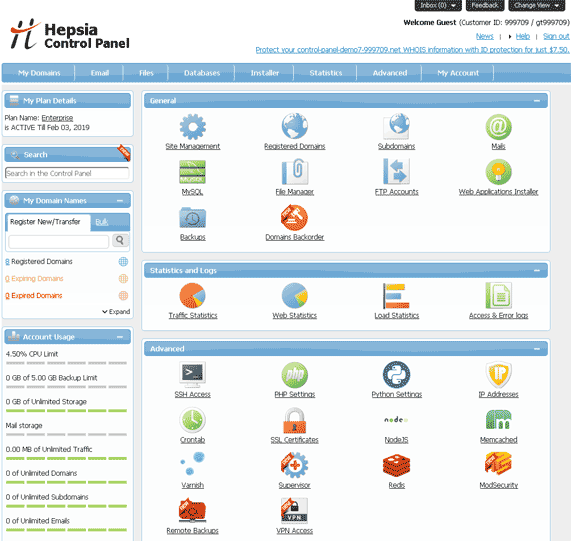Expand the domain names list

[116, 312]
